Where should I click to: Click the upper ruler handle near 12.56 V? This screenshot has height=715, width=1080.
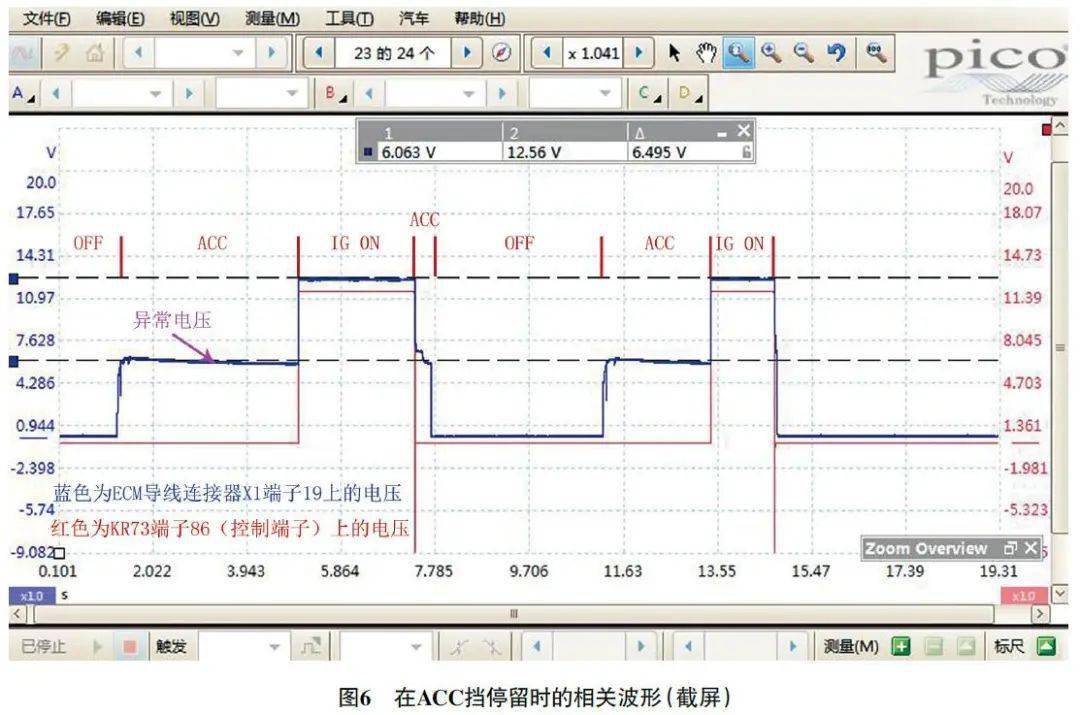[14, 278]
